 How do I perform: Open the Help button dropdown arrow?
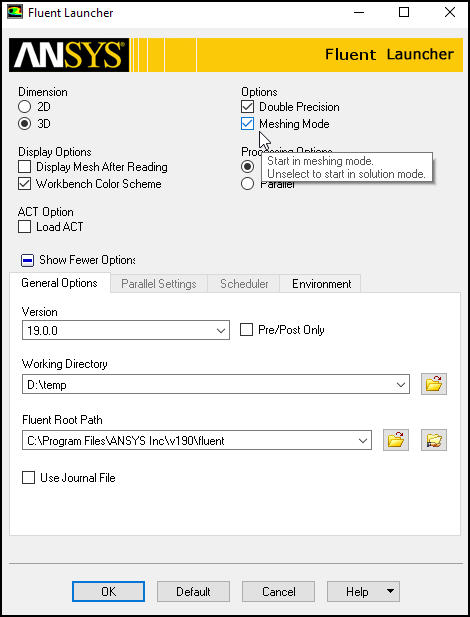390,591
